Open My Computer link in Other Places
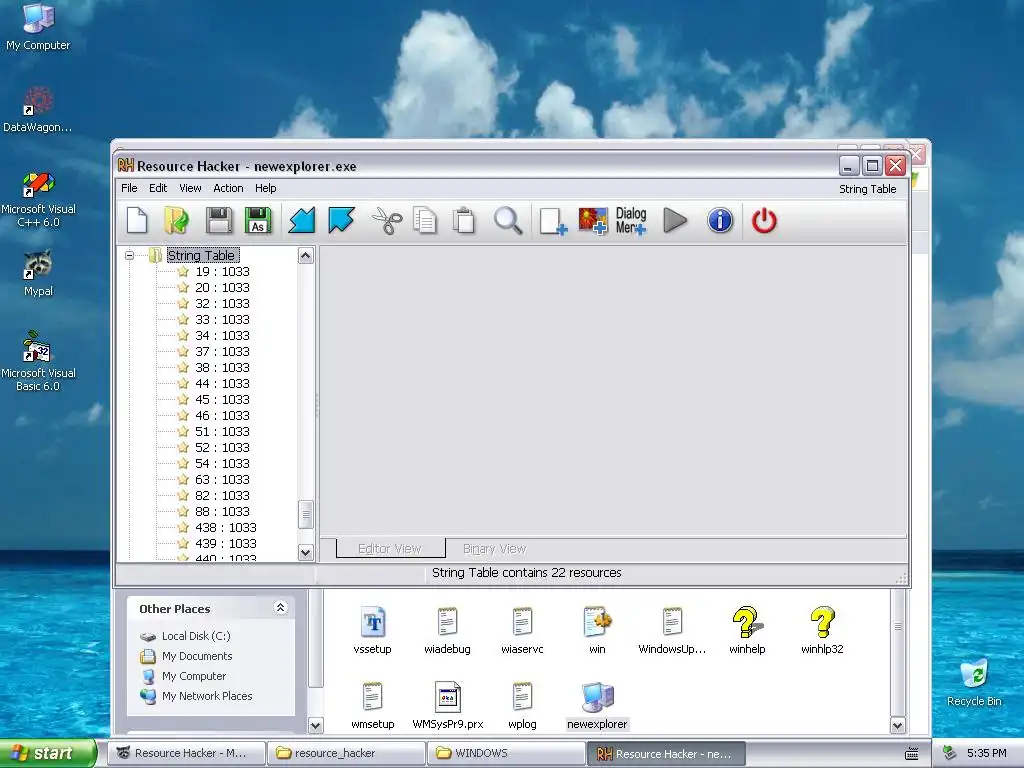This screenshot has width=1024, height=768. pos(194,676)
